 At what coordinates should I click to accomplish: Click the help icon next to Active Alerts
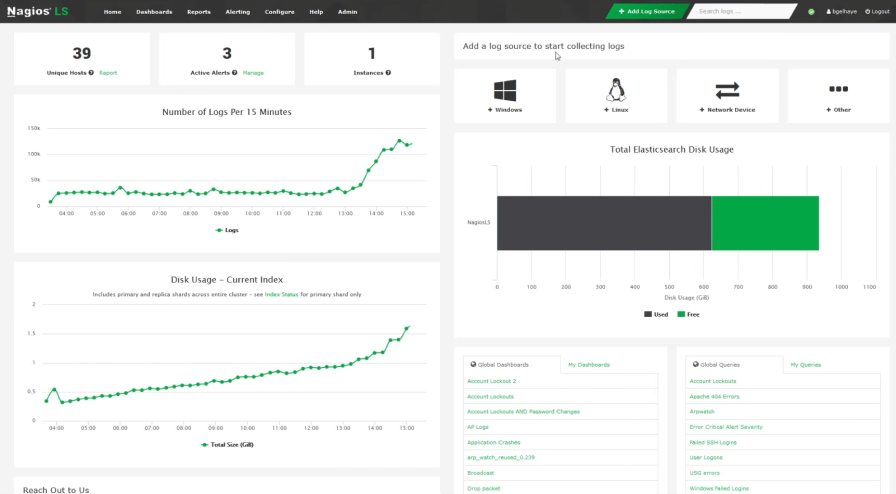click(x=235, y=73)
